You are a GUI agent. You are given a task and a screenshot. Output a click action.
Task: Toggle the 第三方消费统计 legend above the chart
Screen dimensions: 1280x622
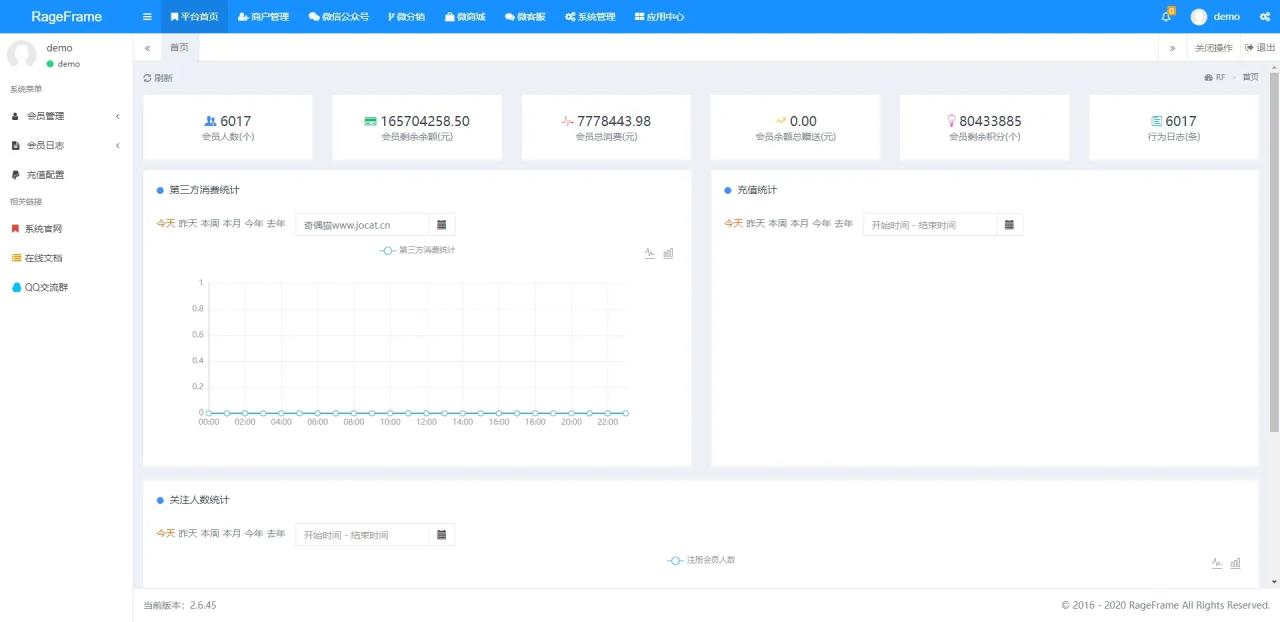point(416,250)
